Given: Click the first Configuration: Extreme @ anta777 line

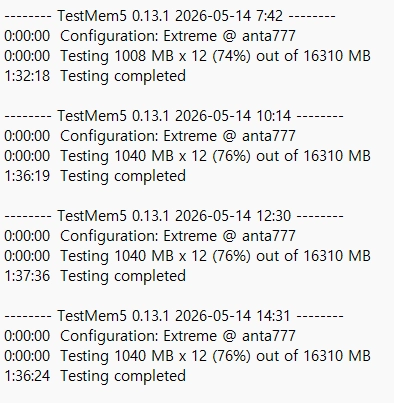Looking at the screenshot, I should click(150, 36).
